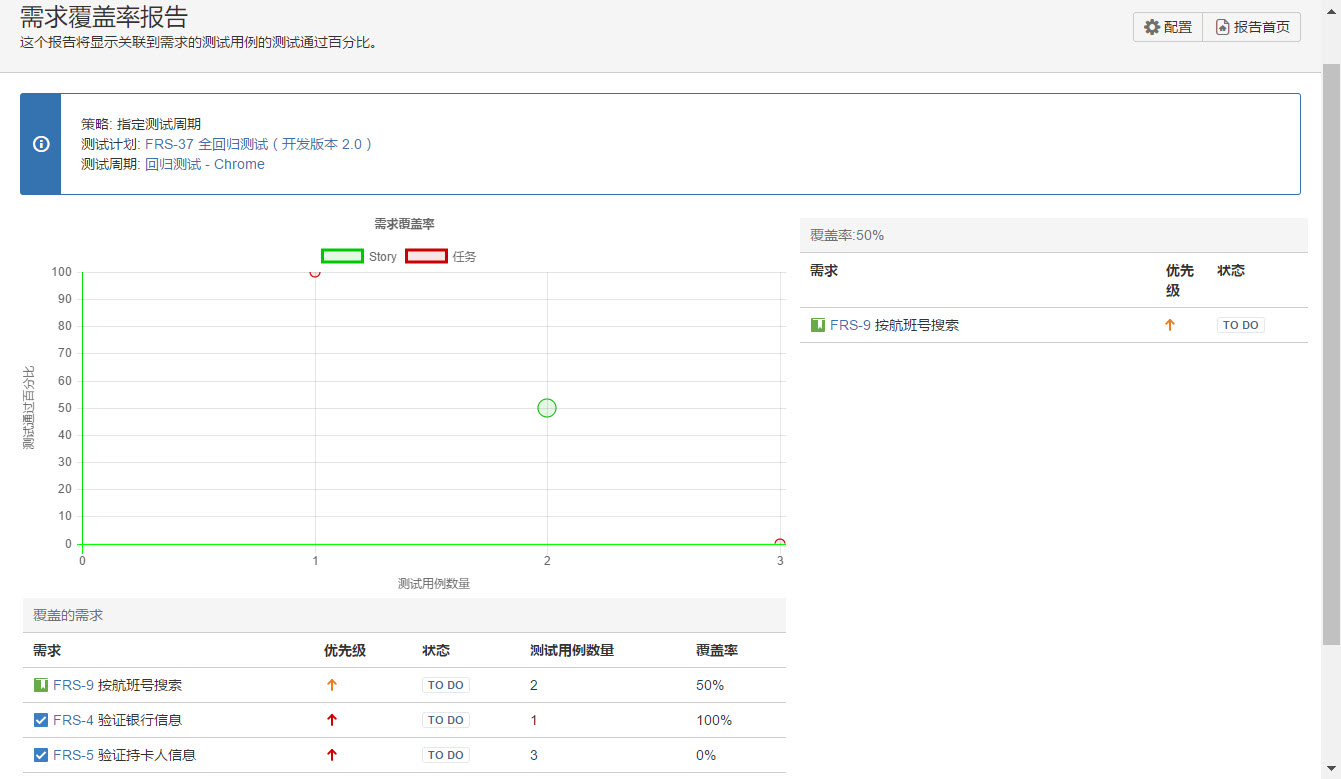Click 0% coverage value for FRS-5

click(x=706, y=755)
